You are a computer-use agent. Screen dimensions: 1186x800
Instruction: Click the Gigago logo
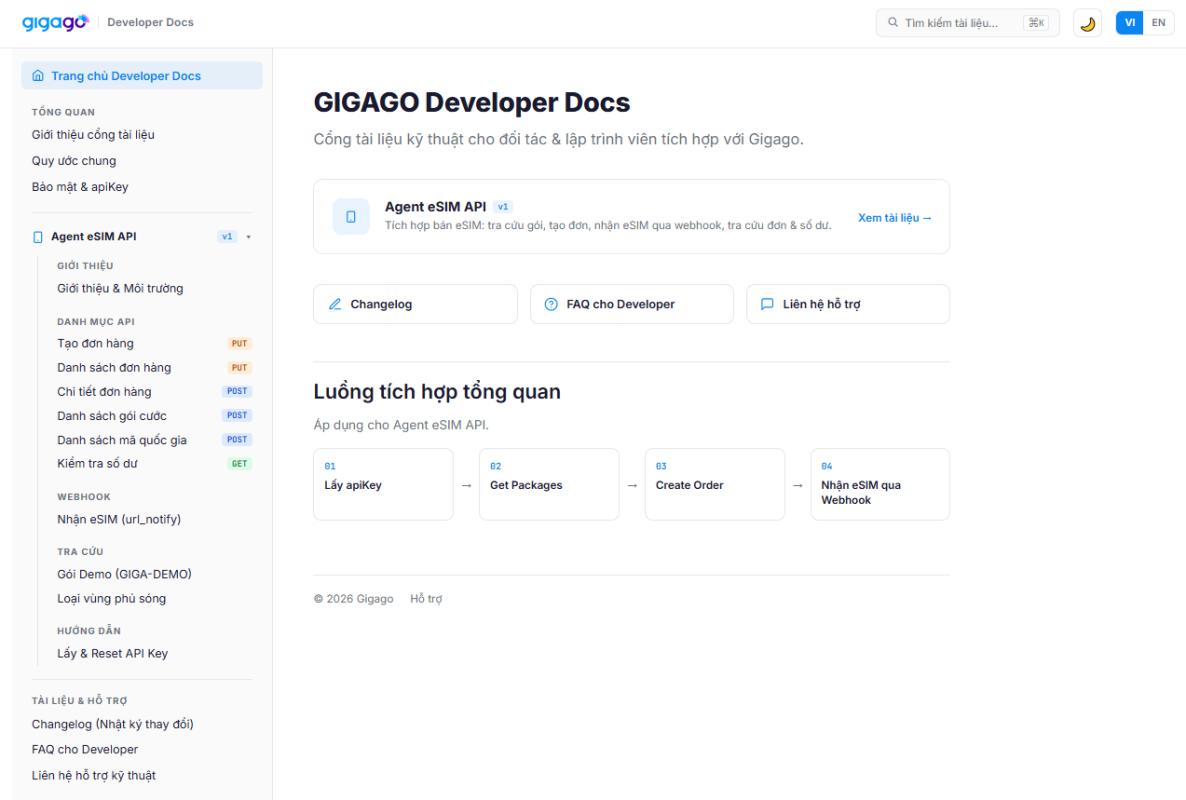(55, 23)
